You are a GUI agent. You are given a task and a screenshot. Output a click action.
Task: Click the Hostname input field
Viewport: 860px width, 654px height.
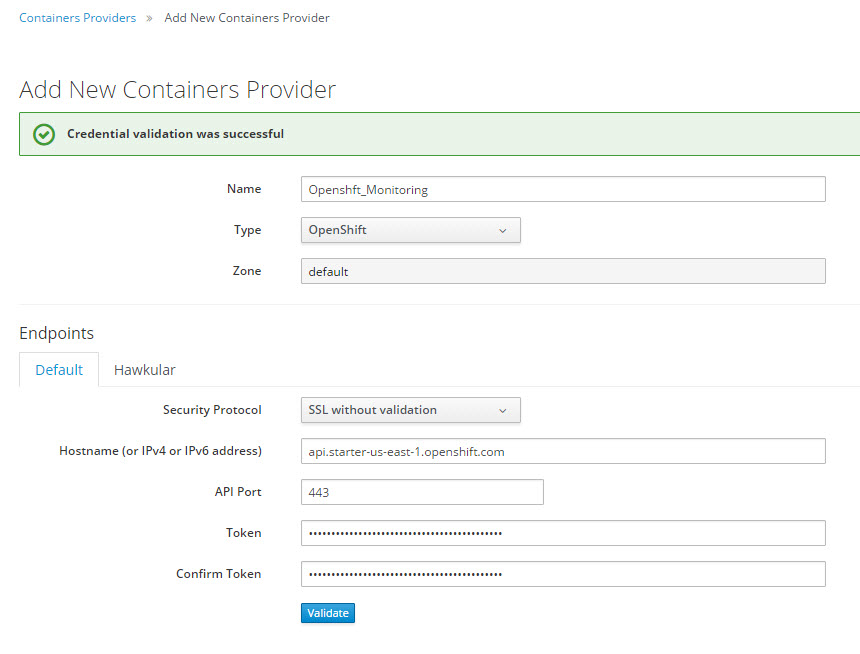coord(562,451)
